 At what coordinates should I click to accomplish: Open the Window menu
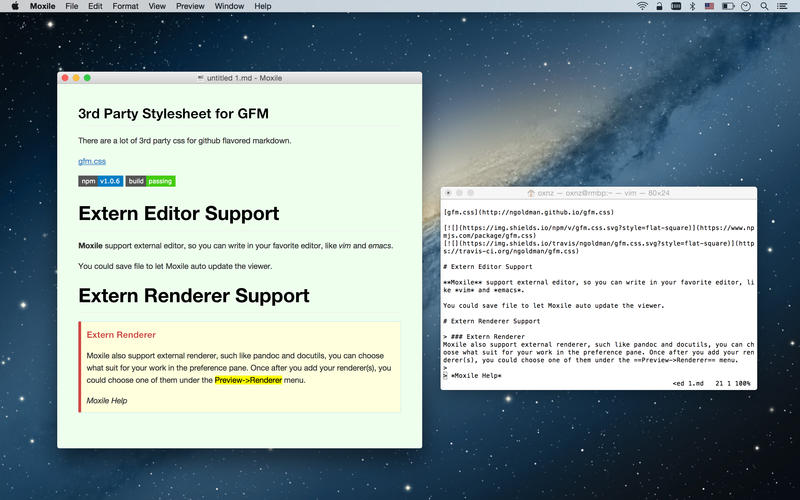click(229, 6)
